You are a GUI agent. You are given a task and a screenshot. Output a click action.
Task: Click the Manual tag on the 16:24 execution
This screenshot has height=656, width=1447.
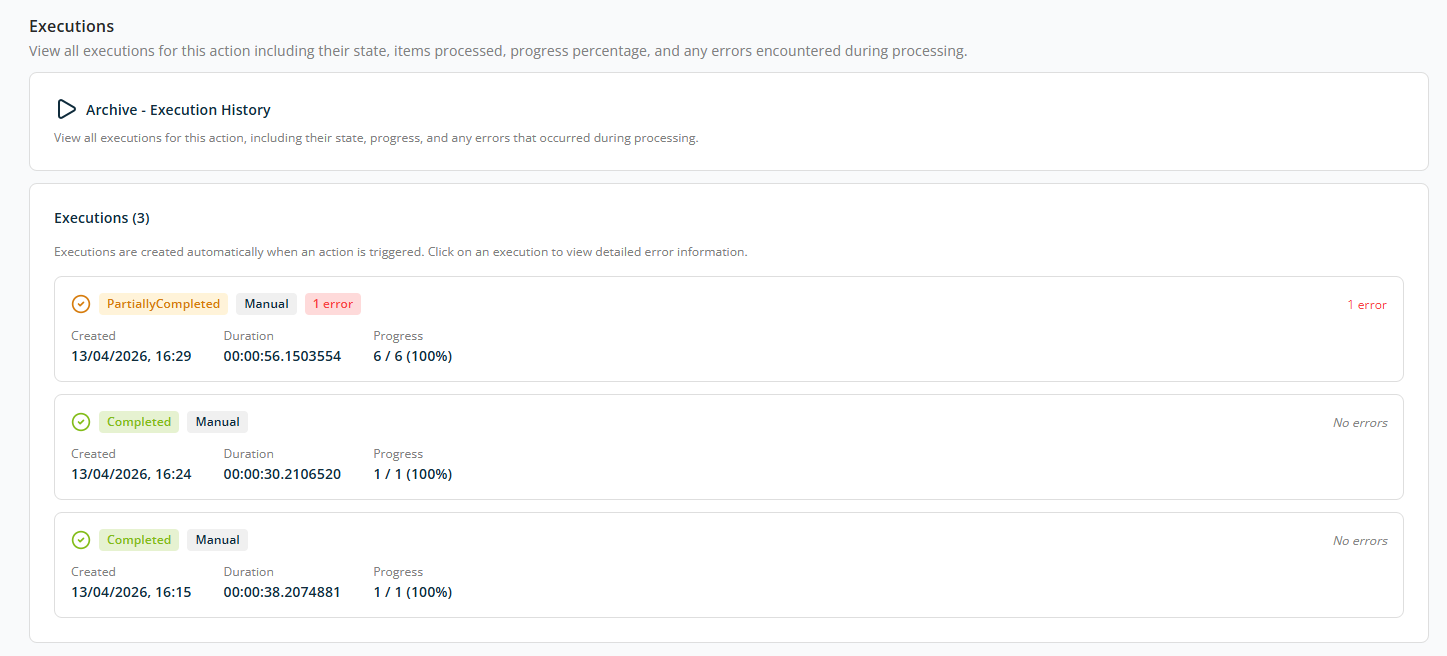click(218, 422)
